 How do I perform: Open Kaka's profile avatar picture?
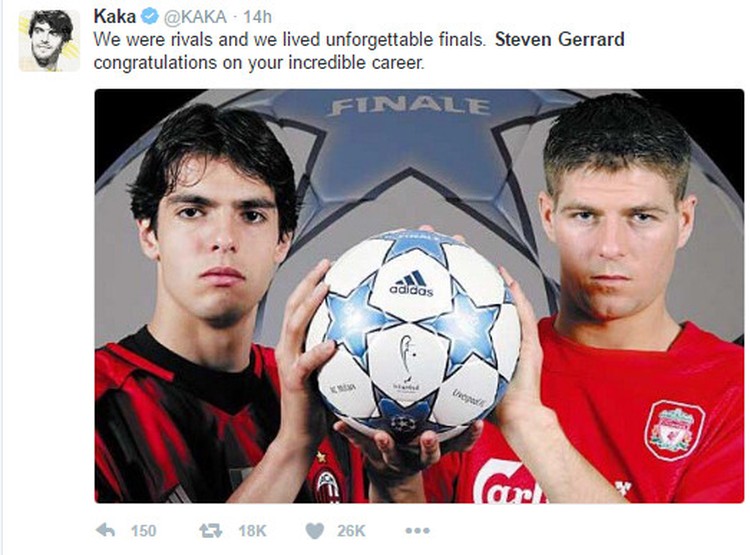[x=49, y=41]
